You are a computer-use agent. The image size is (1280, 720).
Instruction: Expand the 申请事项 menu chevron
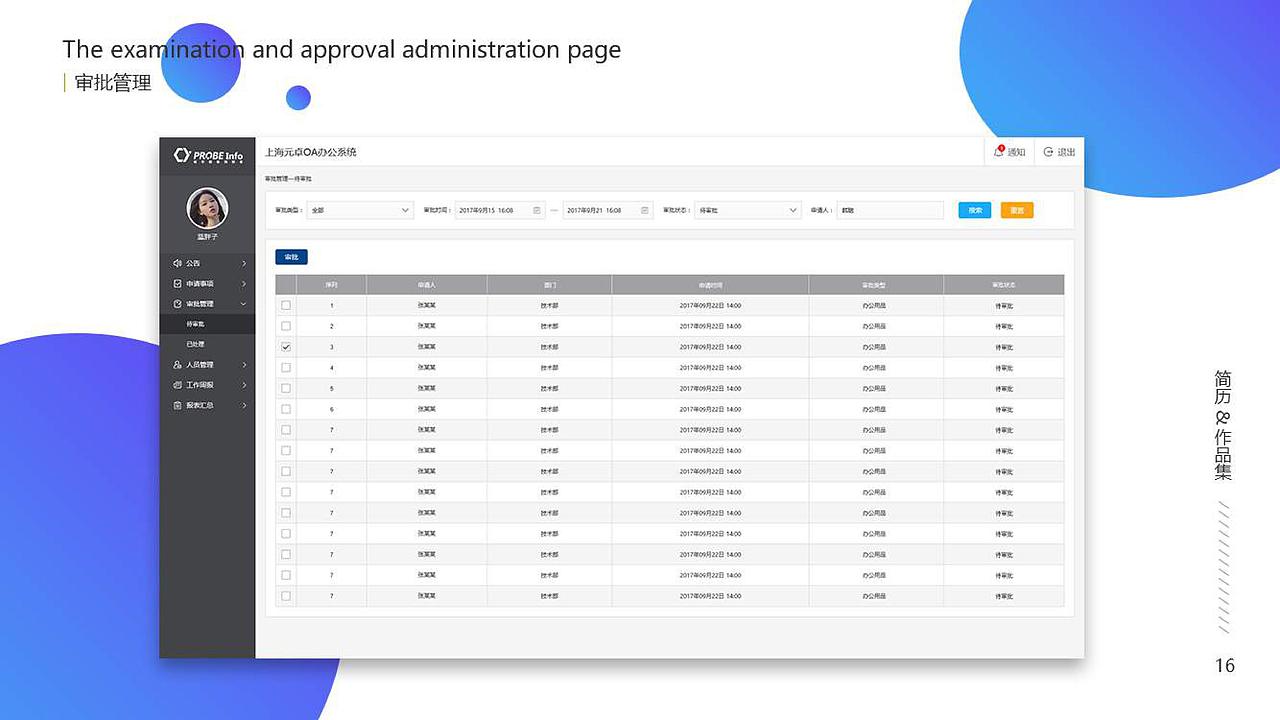pos(244,284)
